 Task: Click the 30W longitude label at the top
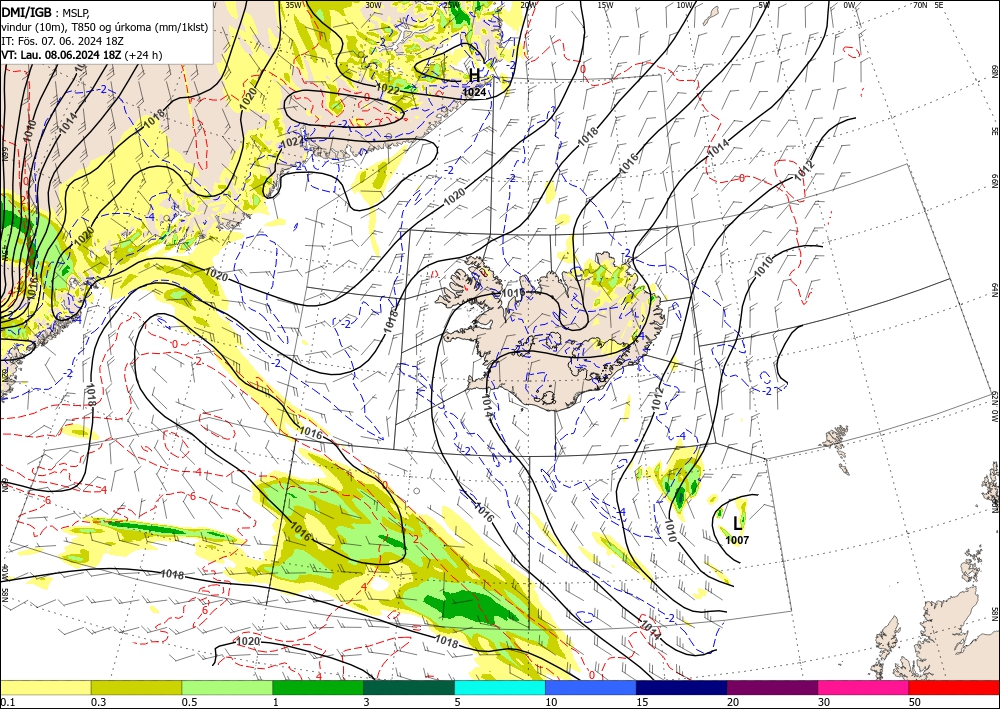click(x=374, y=5)
